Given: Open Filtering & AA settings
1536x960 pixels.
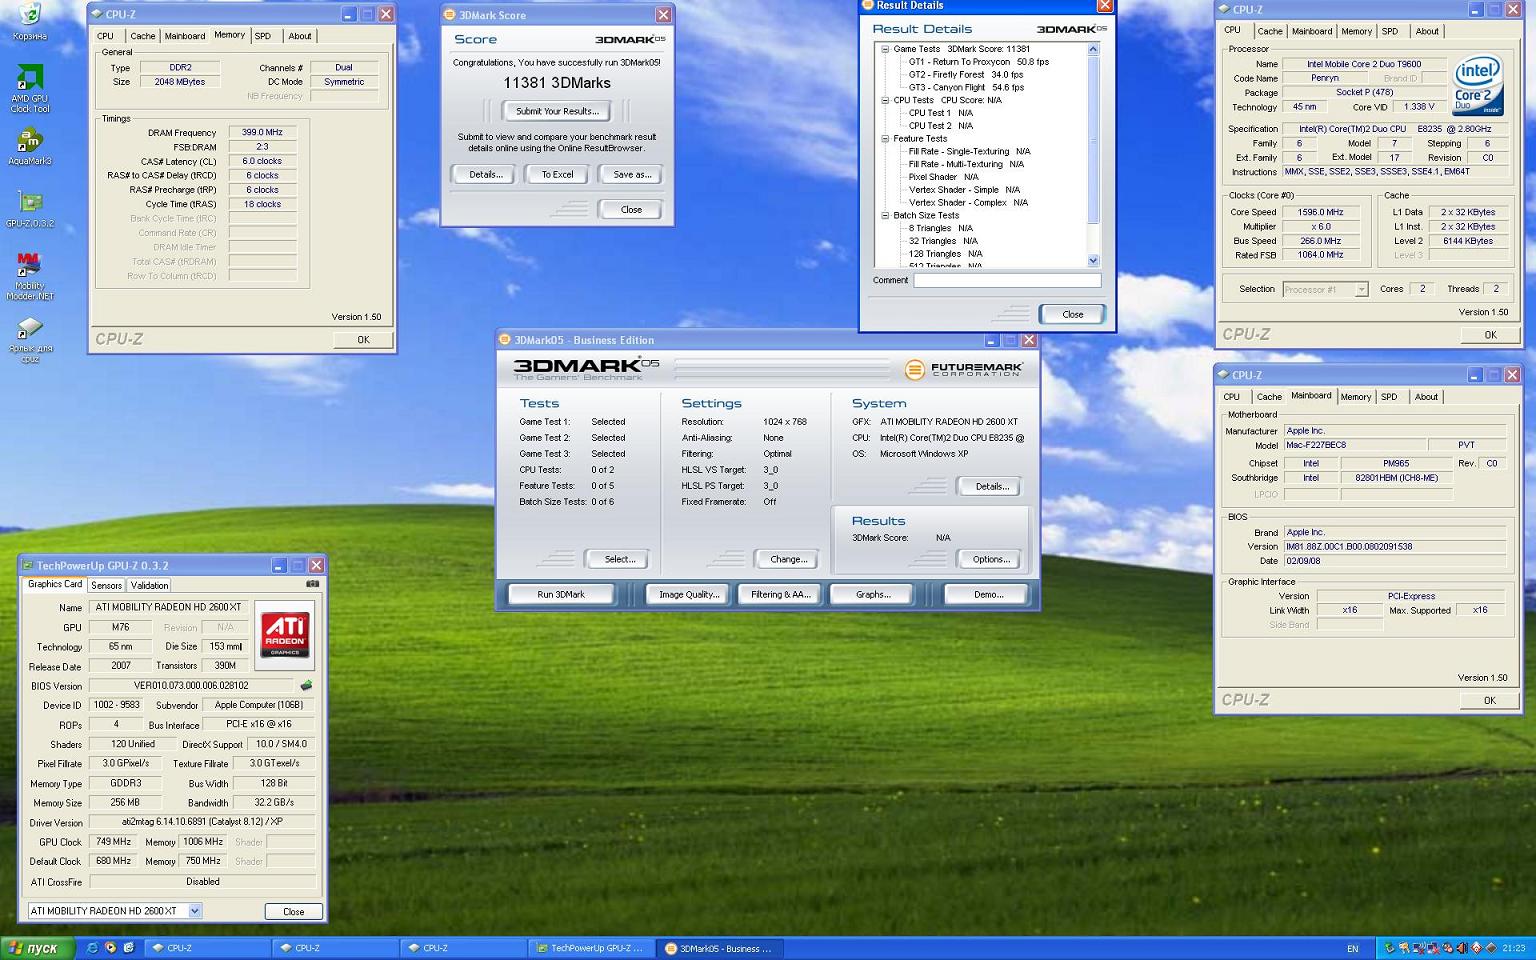Looking at the screenshot, I should [780, 594].
